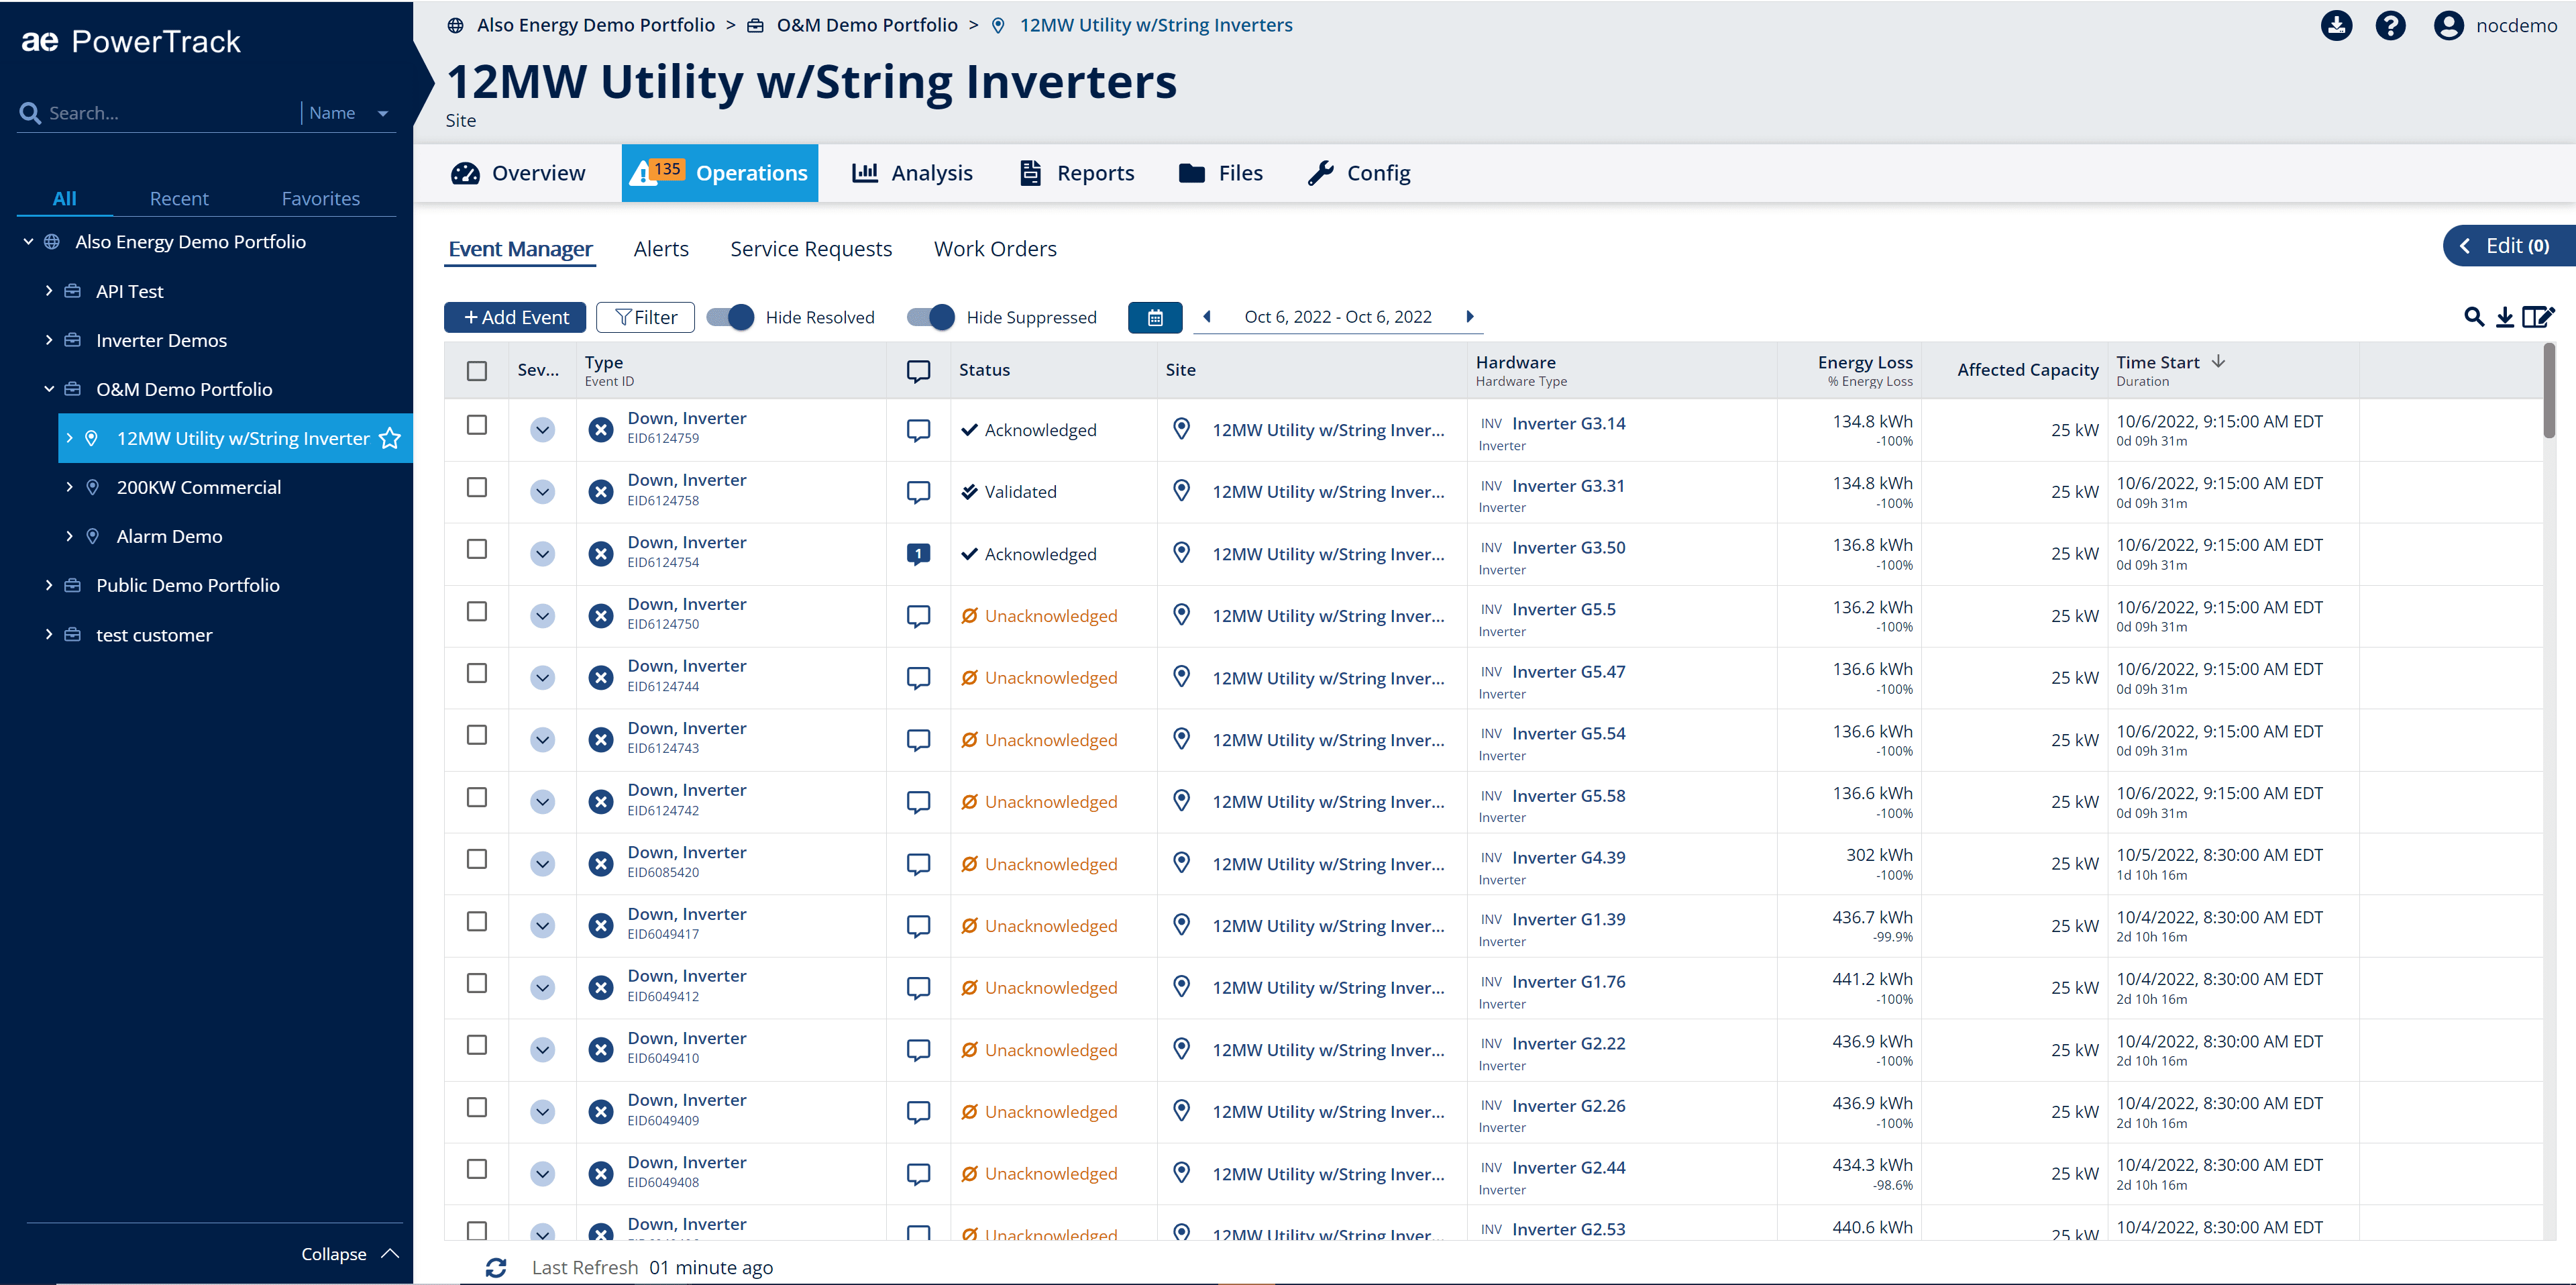Switch to the Analysis tab

click(x=912, y=172)
